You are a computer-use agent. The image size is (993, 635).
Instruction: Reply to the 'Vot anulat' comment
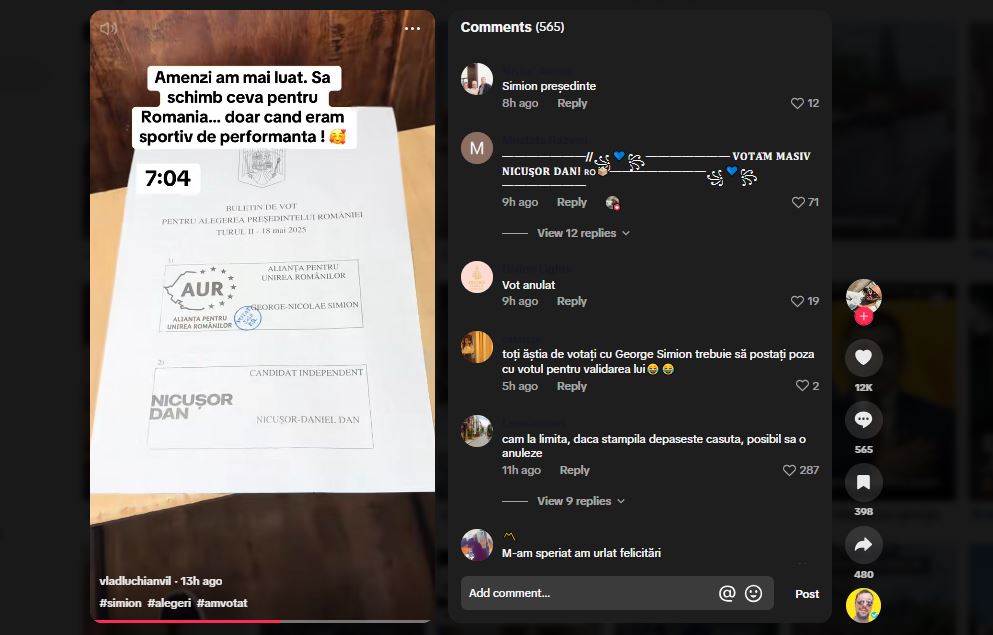(572, 301)
